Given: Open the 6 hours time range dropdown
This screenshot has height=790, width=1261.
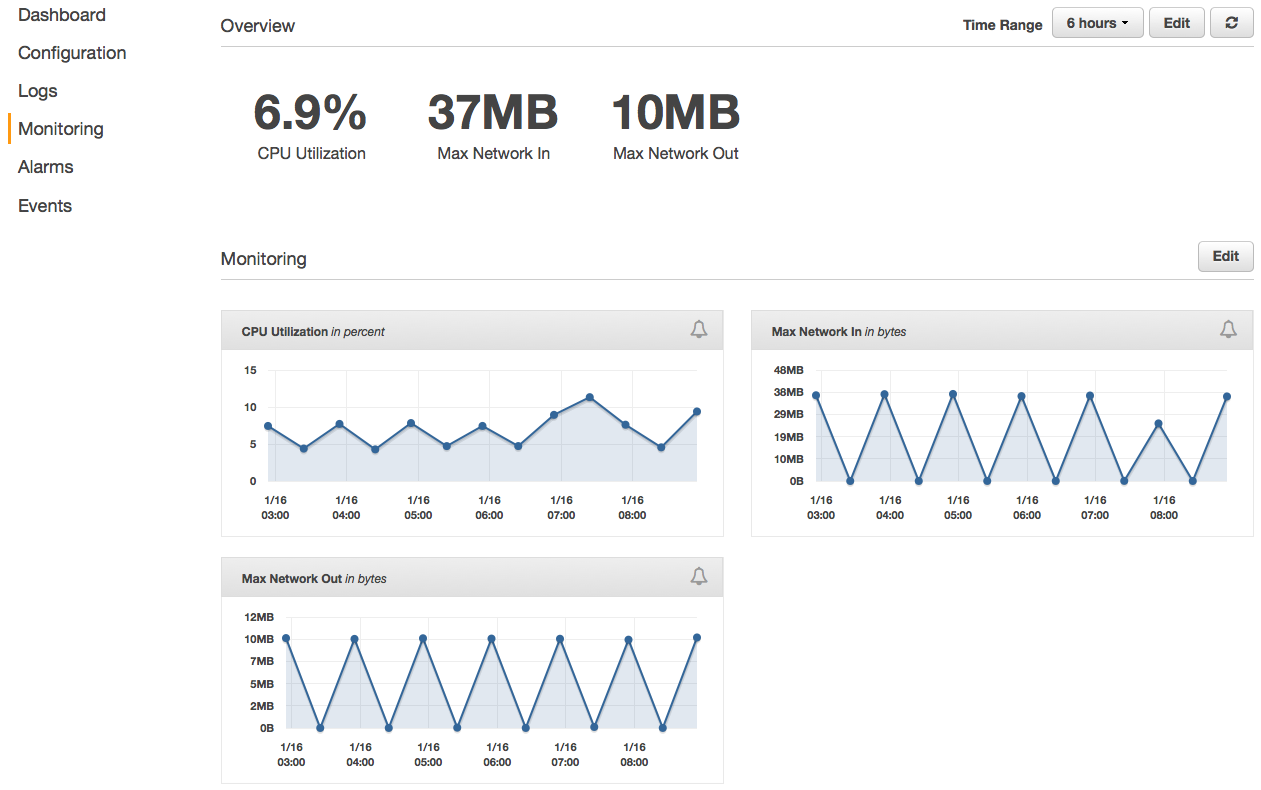Looking at the screenshot, I should [1097, 23].
